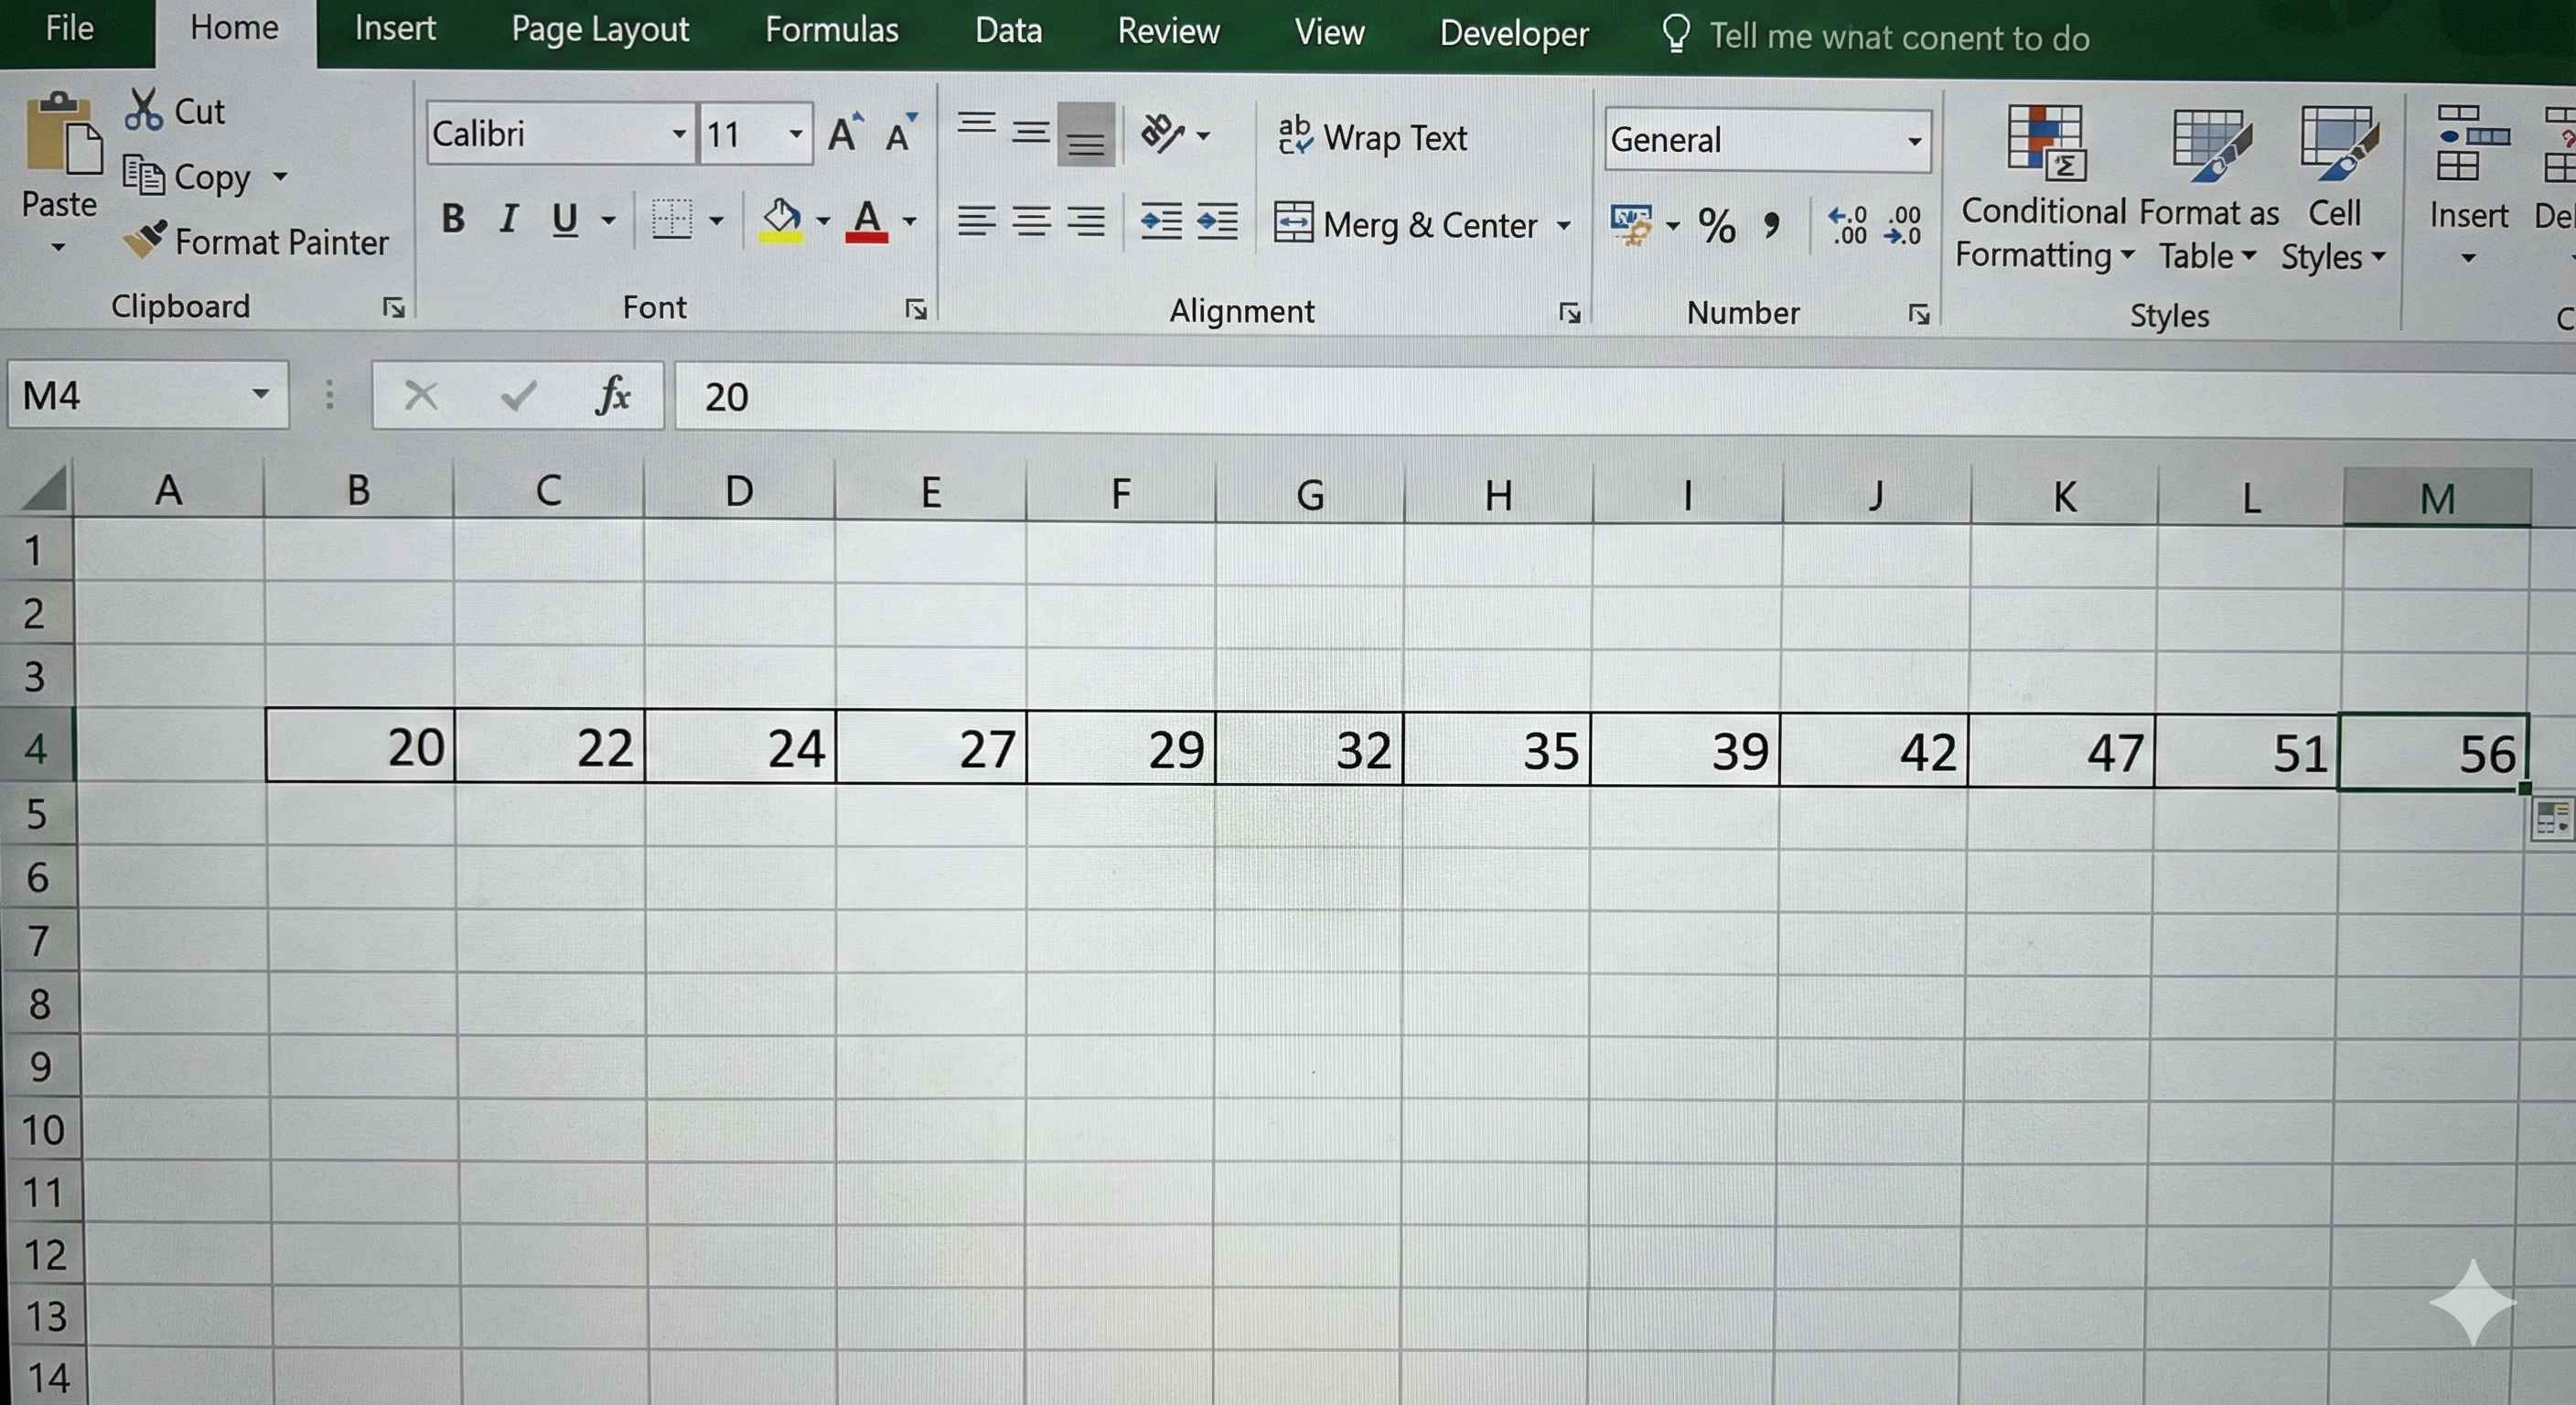Image resolution: width=2576 pixels, height=1405 pixels.
Task: Toggle Wrap Text on
Action: 1372,137
